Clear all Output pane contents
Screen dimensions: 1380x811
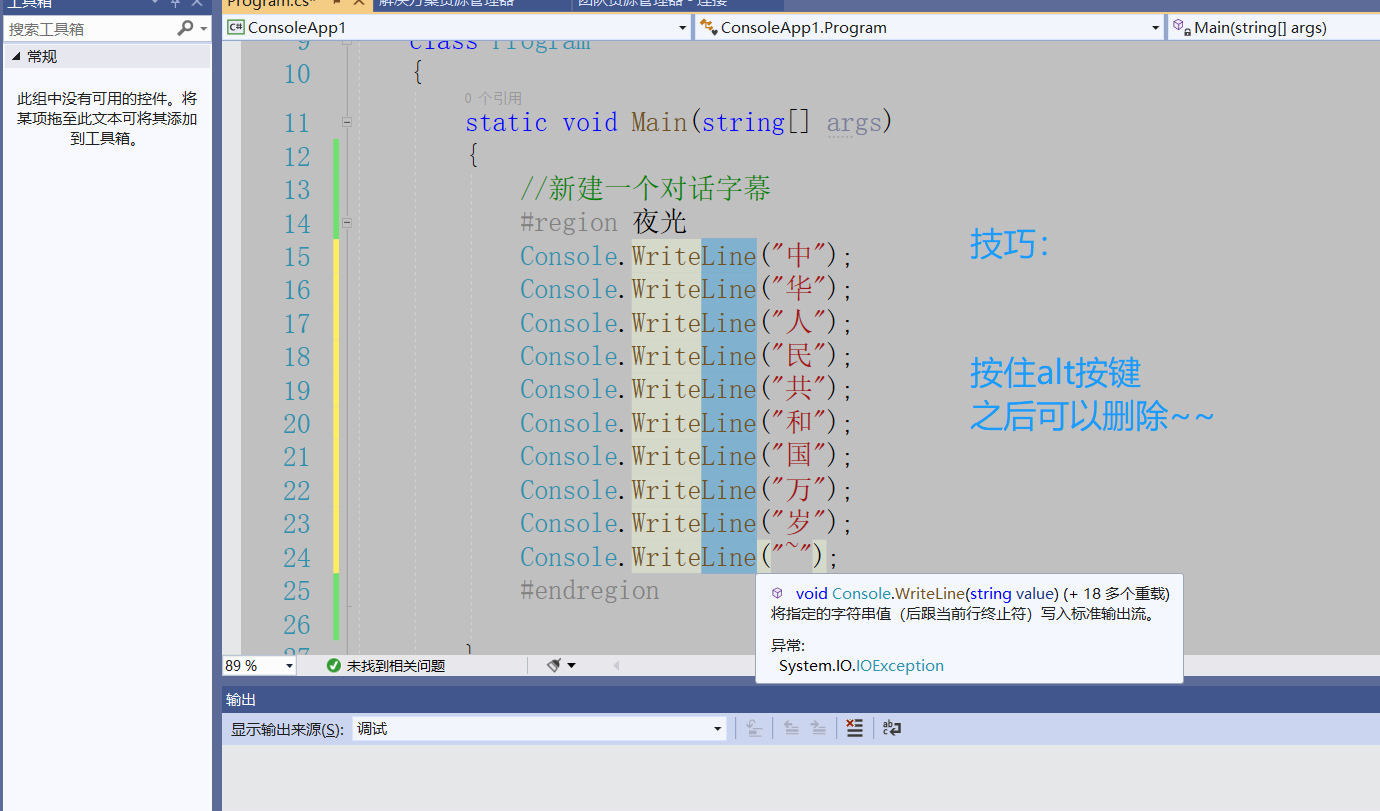click(854, 729)
